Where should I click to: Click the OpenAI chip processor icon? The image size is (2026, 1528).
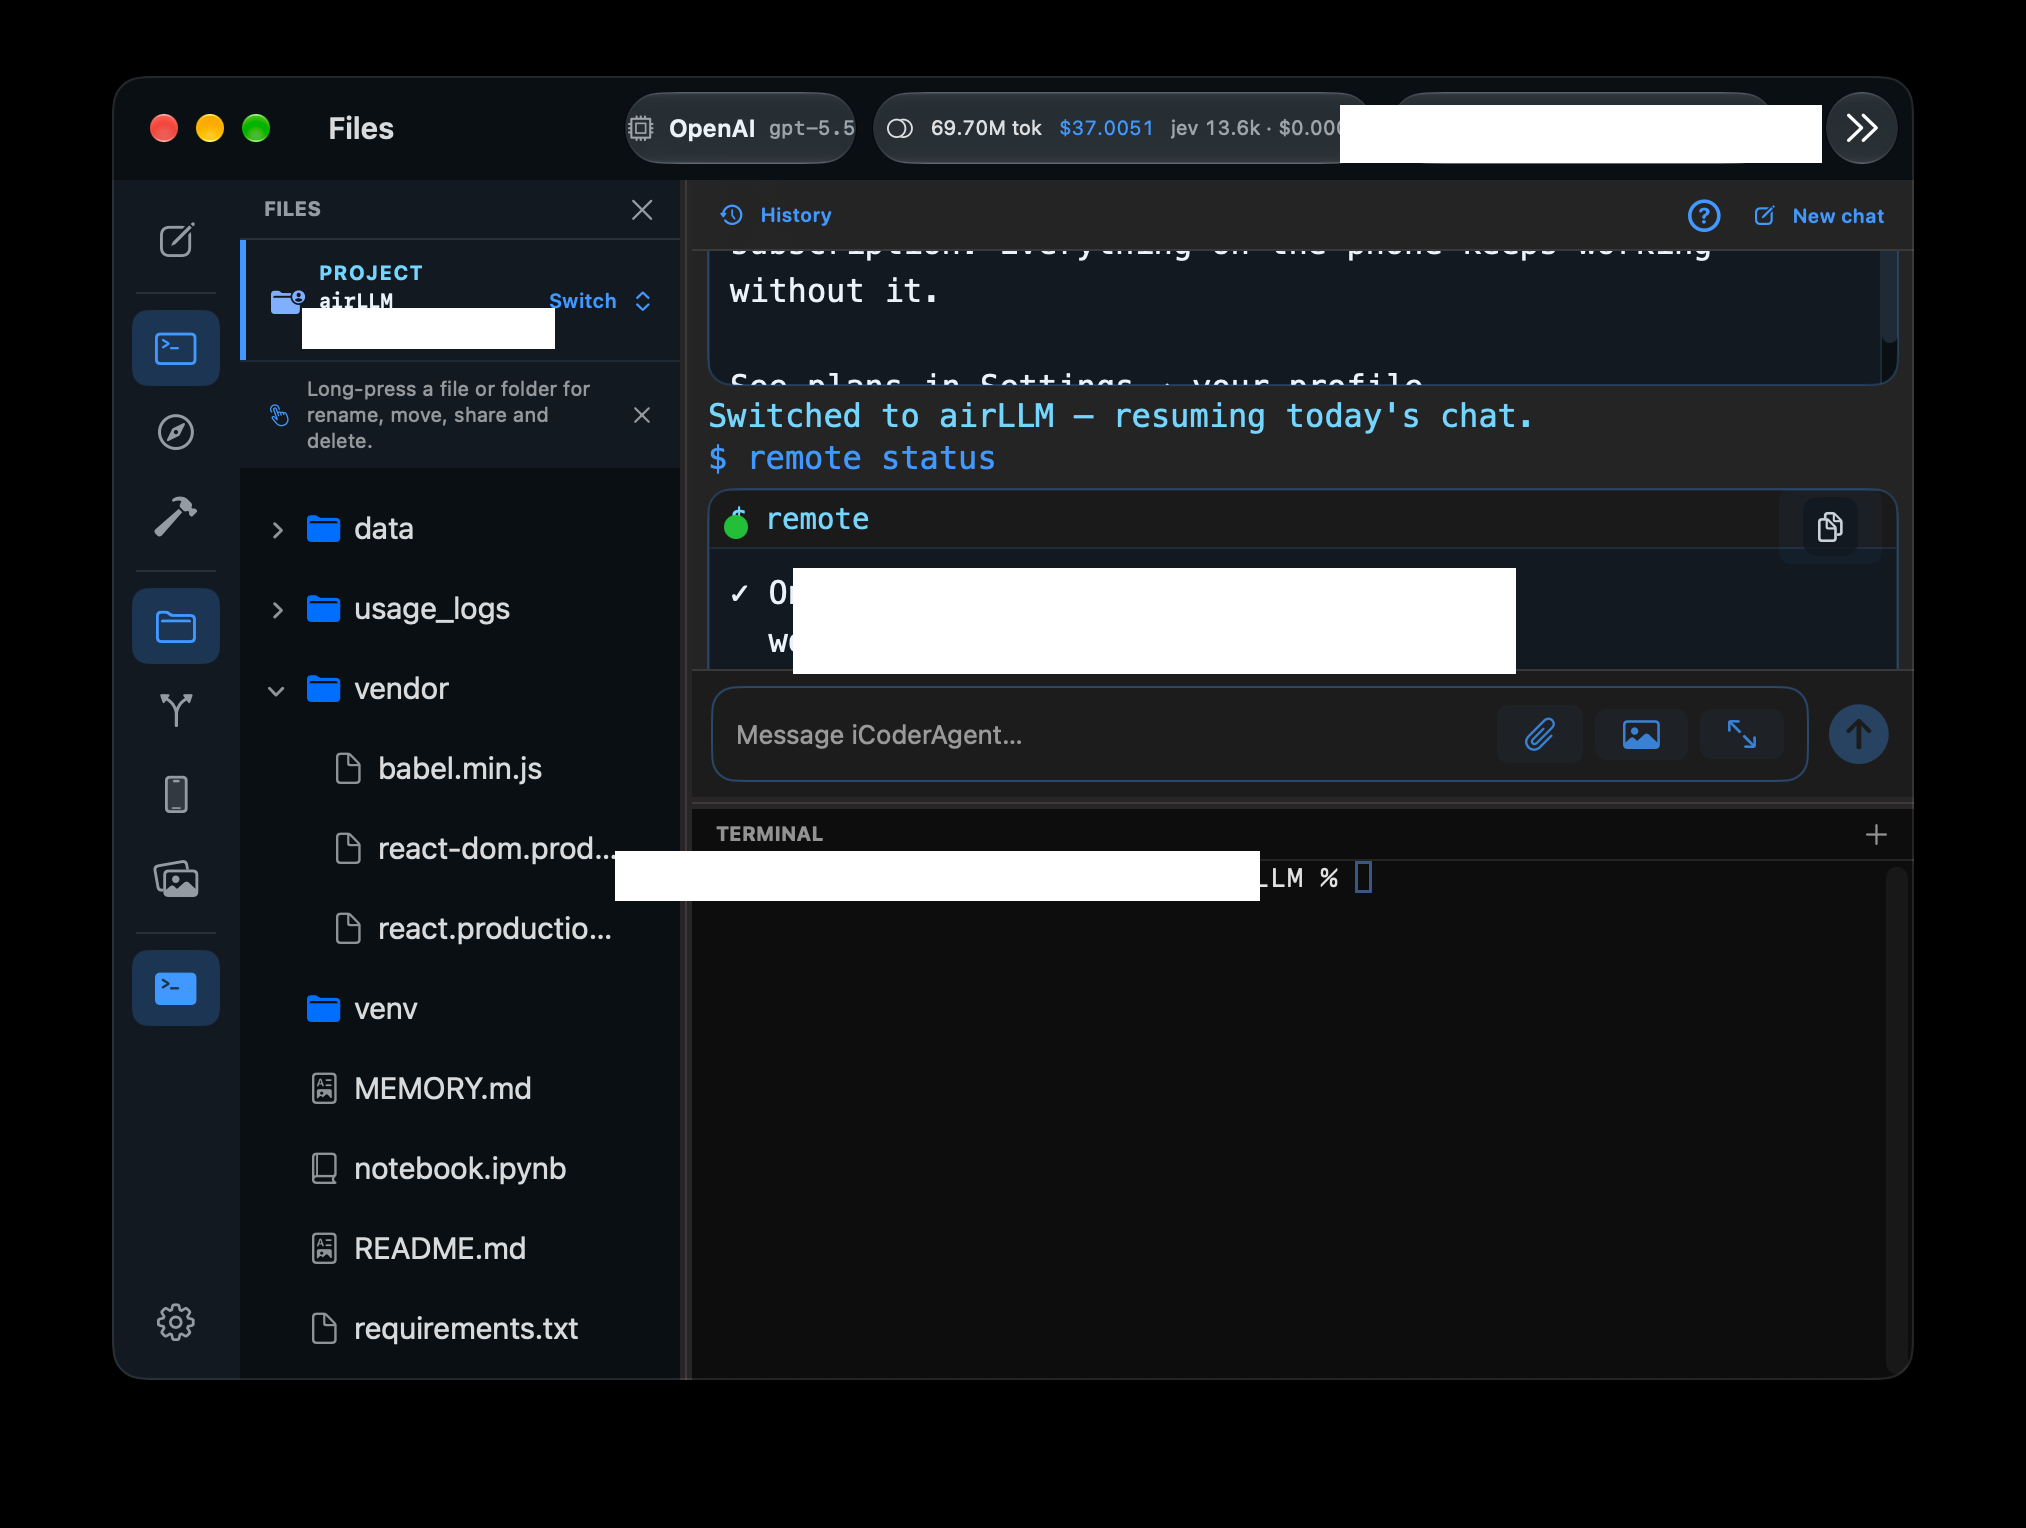[641, 128]
